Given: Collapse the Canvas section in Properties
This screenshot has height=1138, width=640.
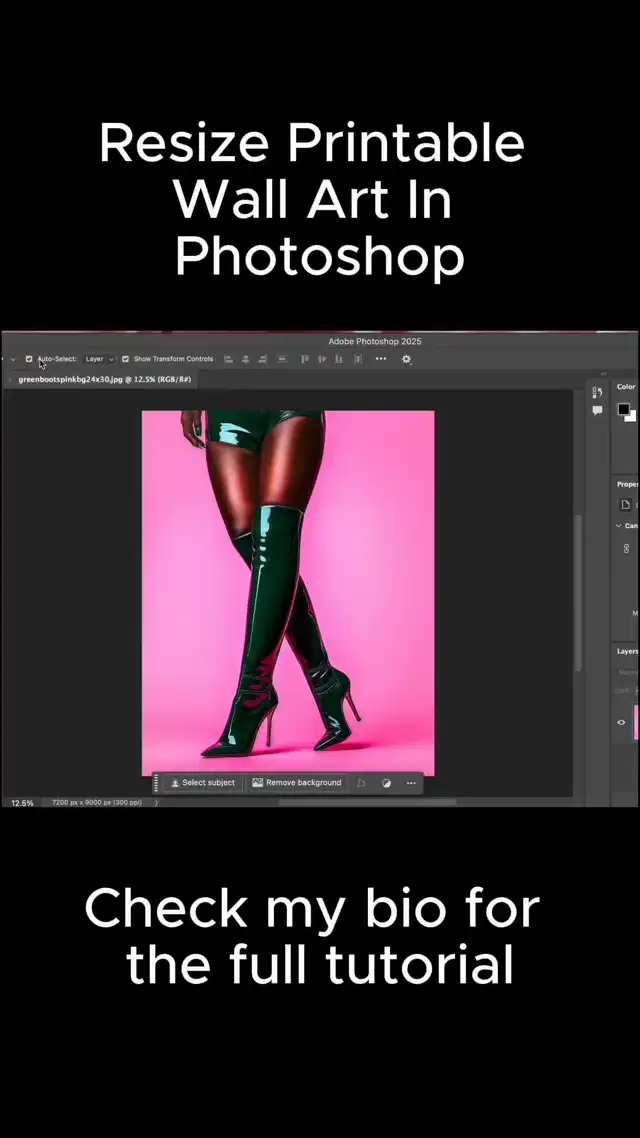Looking at the screenshot, I should click(x=619, y=525).
